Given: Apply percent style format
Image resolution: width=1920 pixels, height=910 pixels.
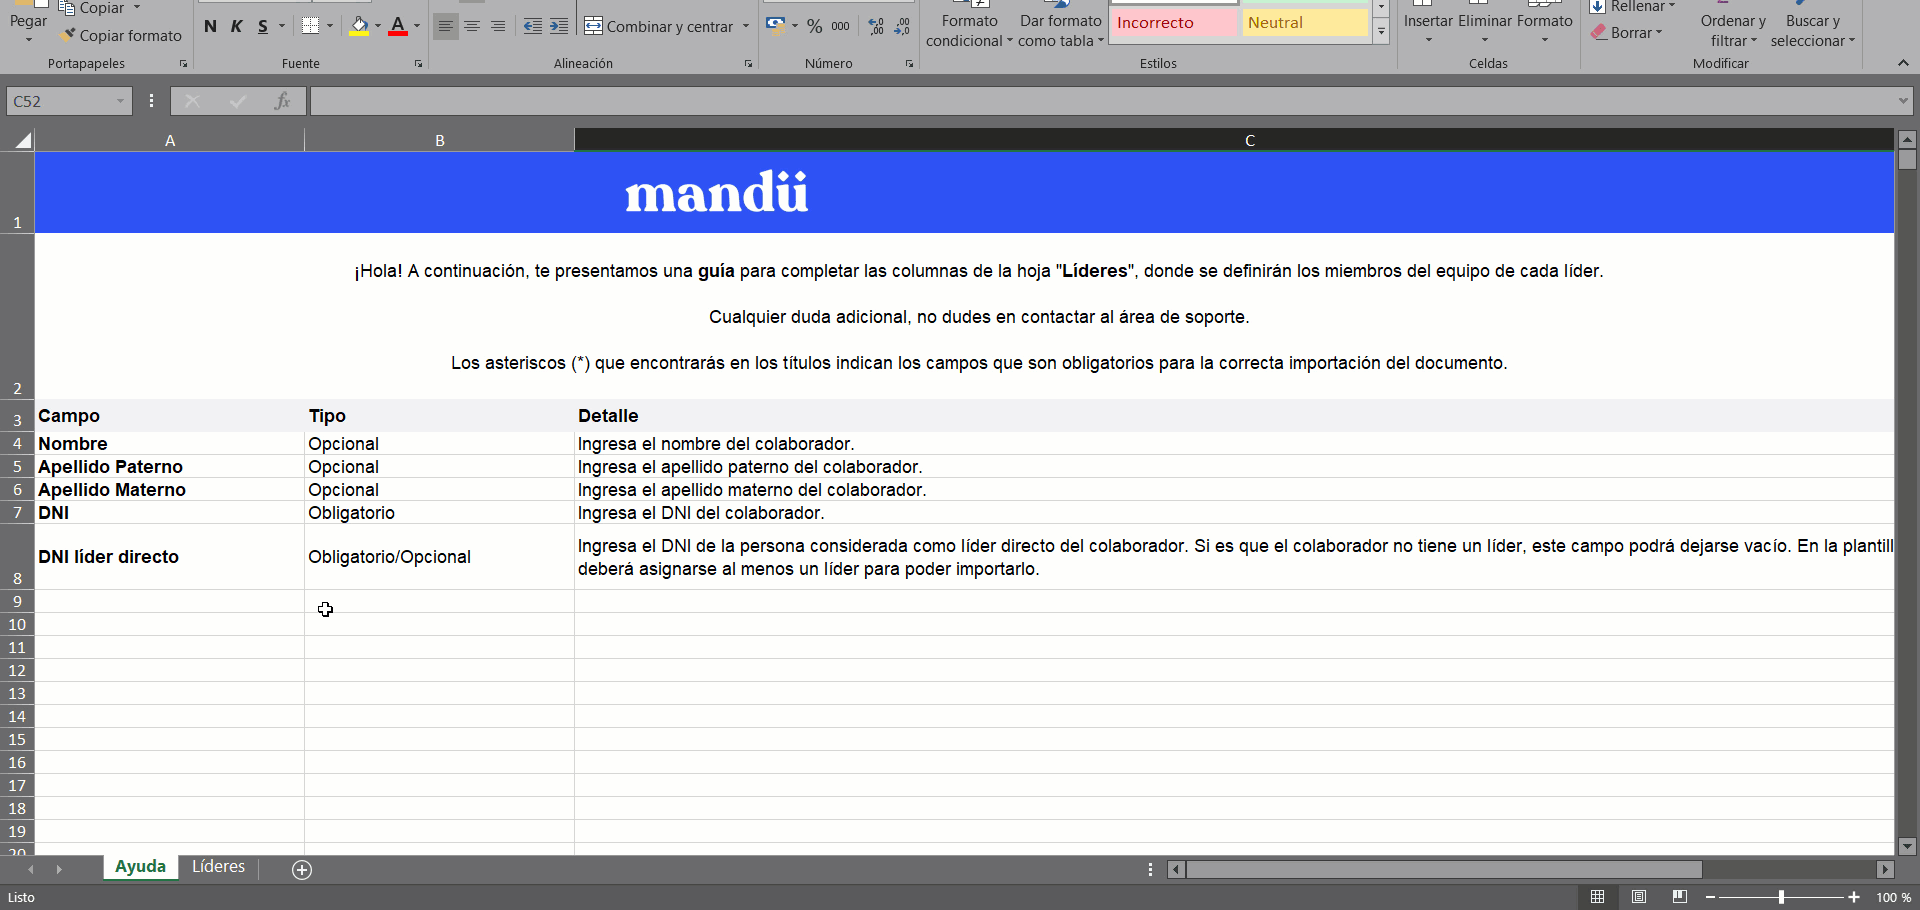Looking at the screenshot, I should click(x=815, y=27).
